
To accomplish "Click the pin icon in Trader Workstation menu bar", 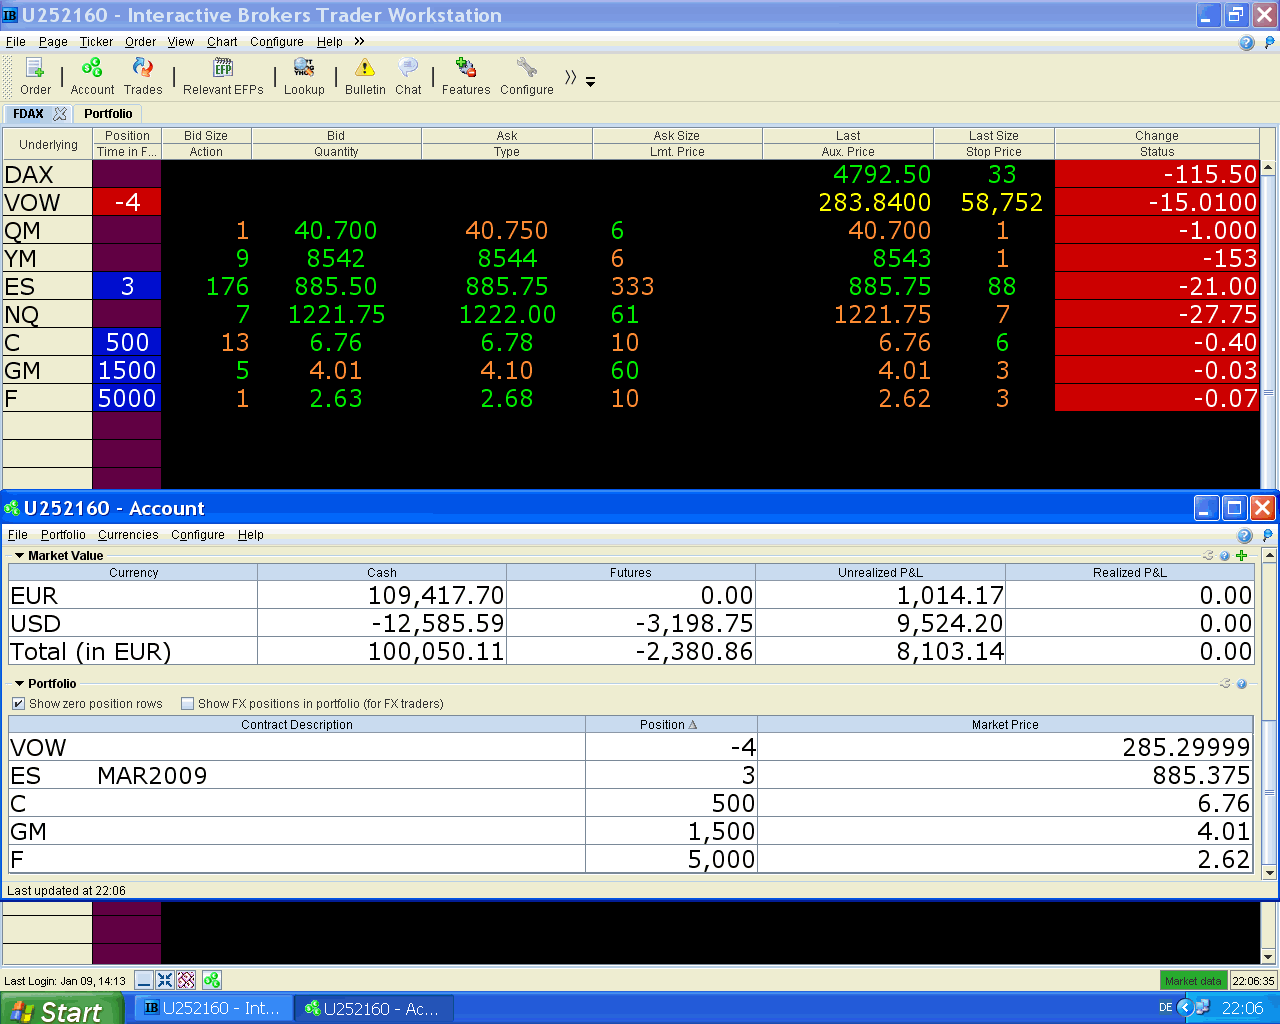I will 1270,42.
